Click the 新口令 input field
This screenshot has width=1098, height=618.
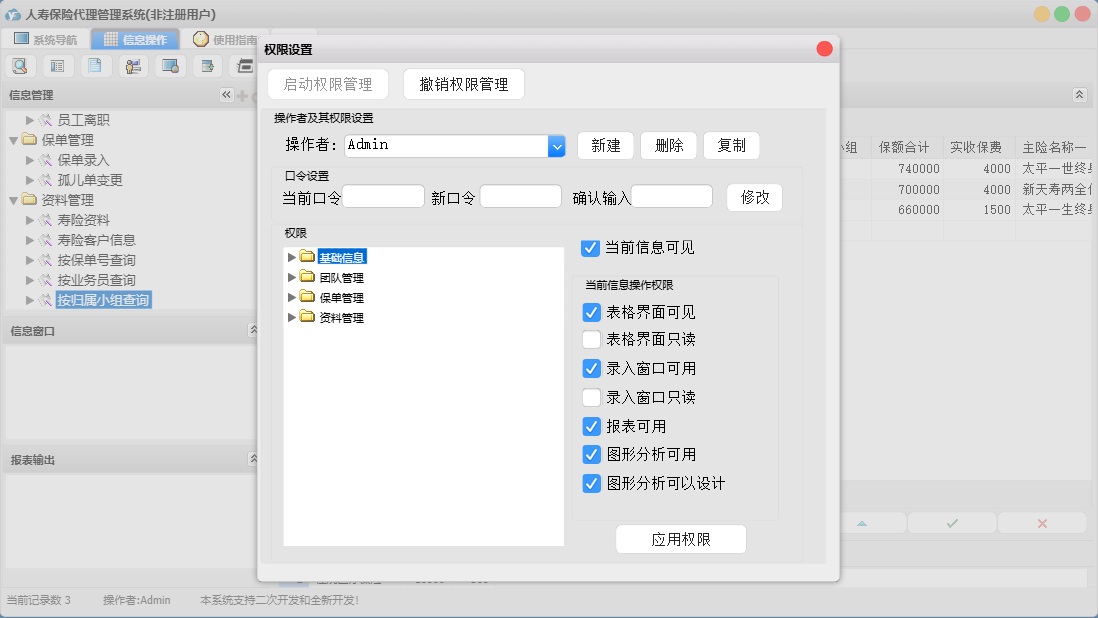pos(520,197)
